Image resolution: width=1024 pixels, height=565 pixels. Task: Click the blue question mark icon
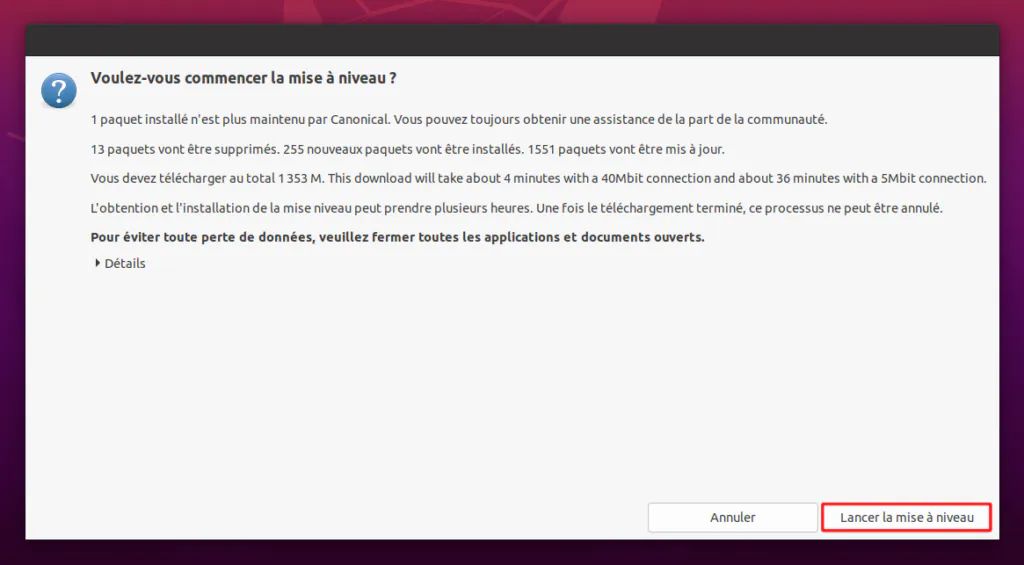59,90
